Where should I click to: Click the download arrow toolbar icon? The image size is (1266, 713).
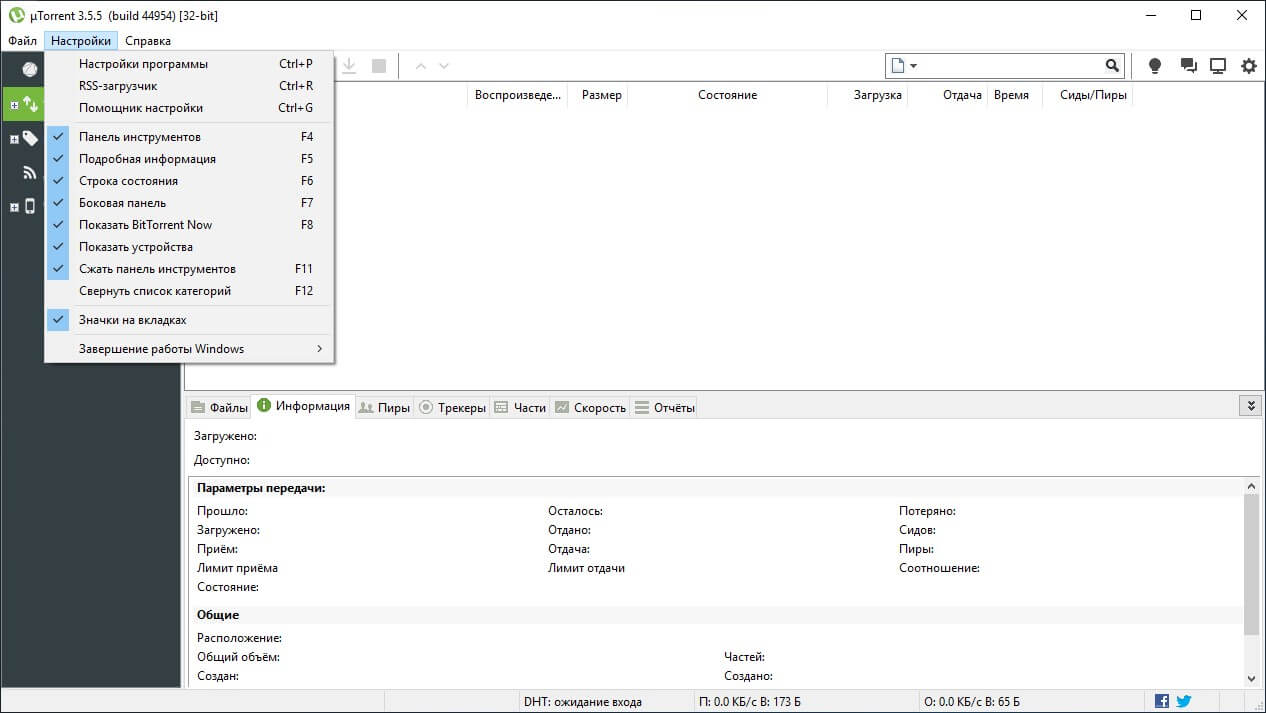pos(349,66)
